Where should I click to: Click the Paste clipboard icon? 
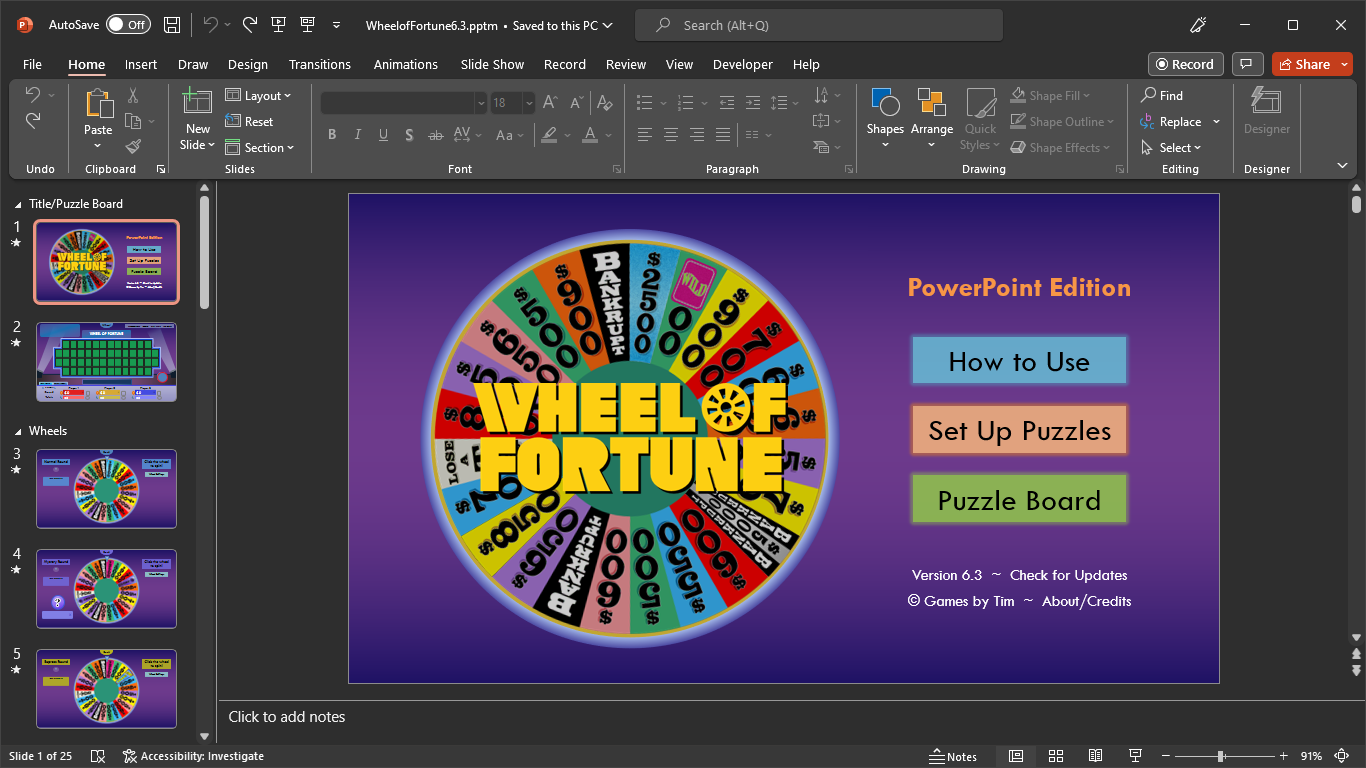tap(98, 104)
